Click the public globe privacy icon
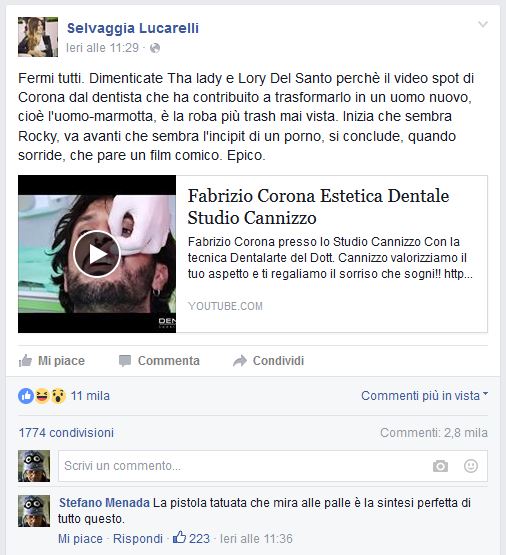The height and width of the screenshot is (555, 506). pos(155,48)
